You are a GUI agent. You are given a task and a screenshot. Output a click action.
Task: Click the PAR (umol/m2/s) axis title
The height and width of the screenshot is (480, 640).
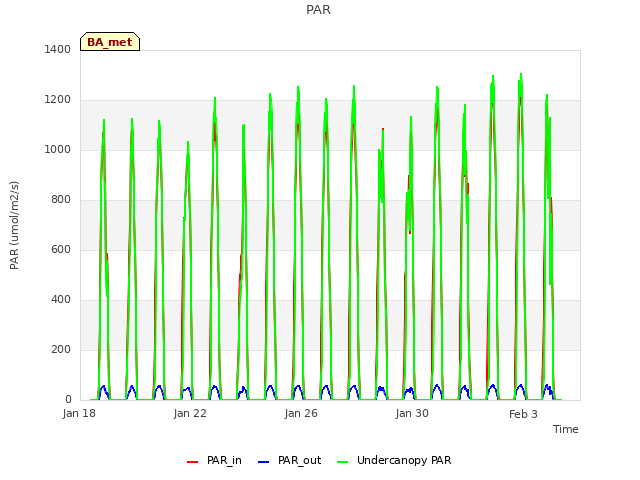pos(14,225)
